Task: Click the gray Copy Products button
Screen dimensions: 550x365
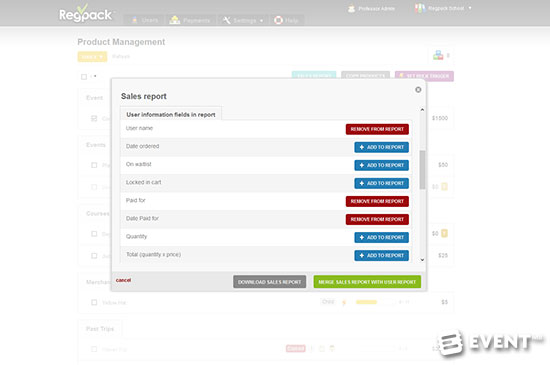Action: click(365, 75)
